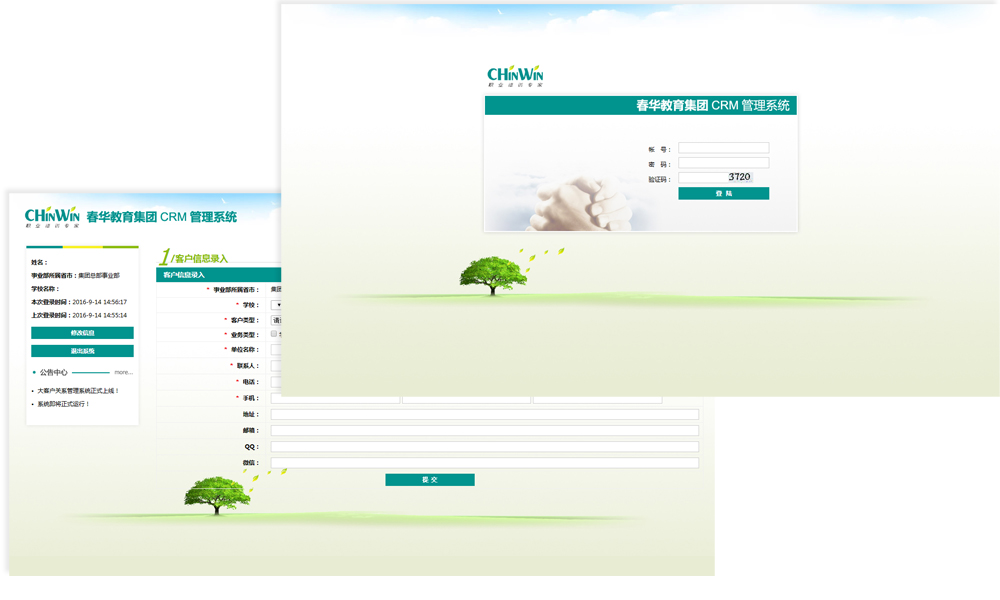Click the green tree below the customer form
1000x600 pixels.
217,494
